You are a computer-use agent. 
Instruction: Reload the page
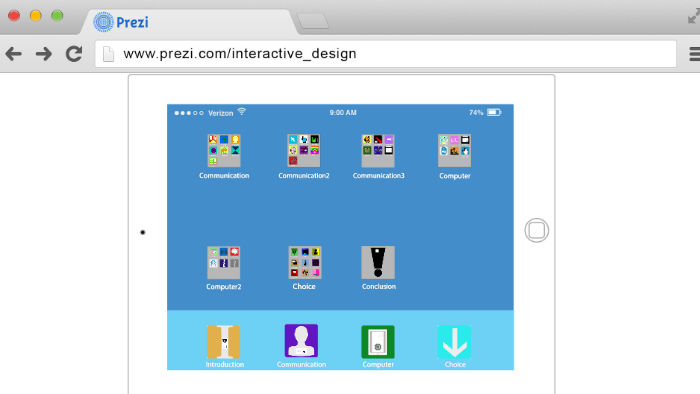click(x=74, y=54)
